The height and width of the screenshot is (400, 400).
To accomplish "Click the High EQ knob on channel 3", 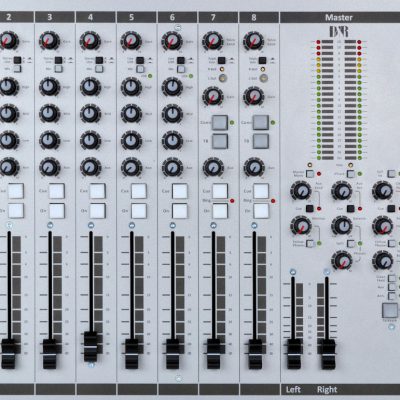I will coord(49,87).
